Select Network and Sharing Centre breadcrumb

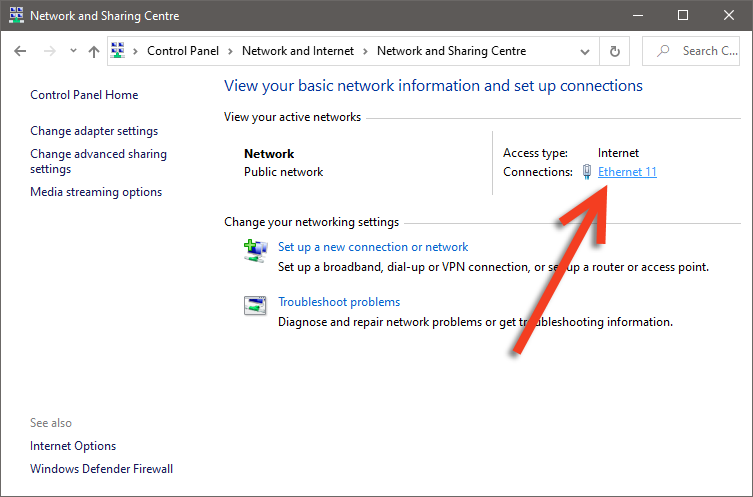pos(451,51)
